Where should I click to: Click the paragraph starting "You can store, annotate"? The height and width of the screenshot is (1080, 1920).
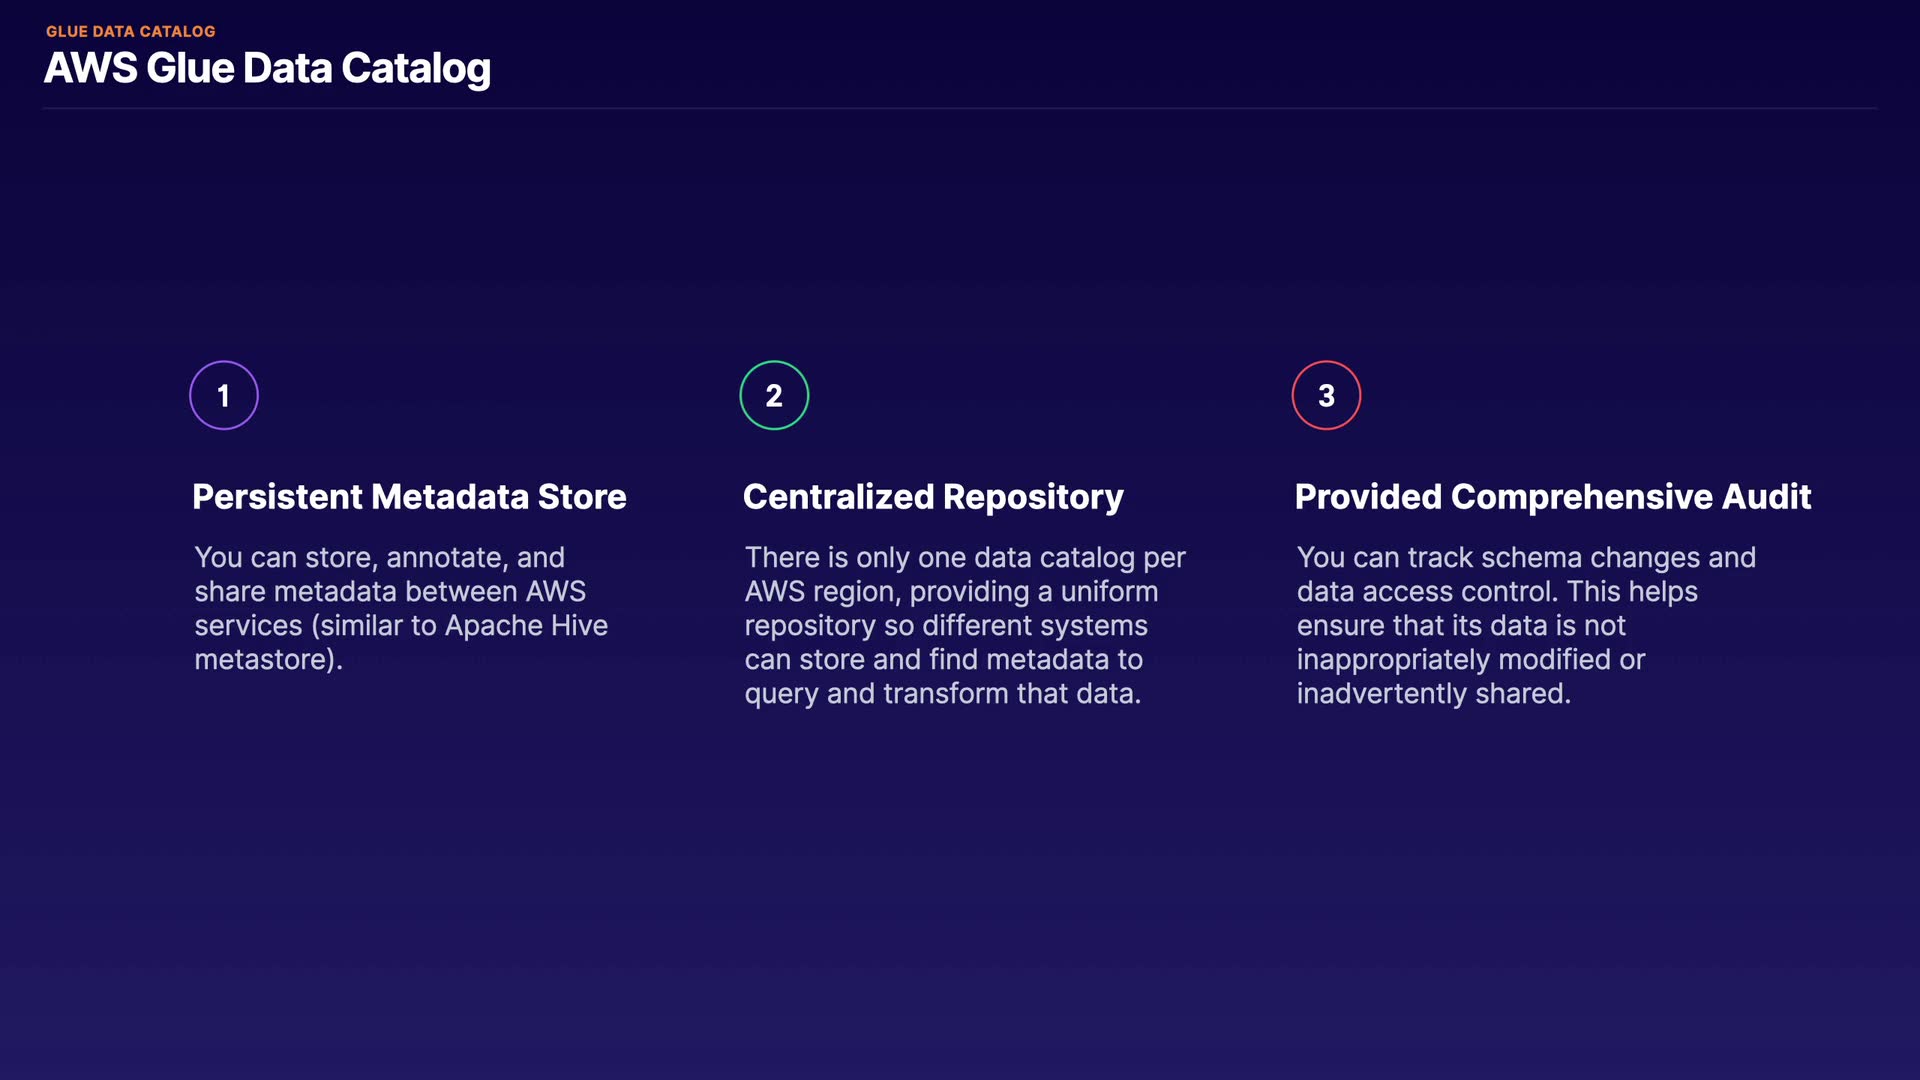pos(401,608)
